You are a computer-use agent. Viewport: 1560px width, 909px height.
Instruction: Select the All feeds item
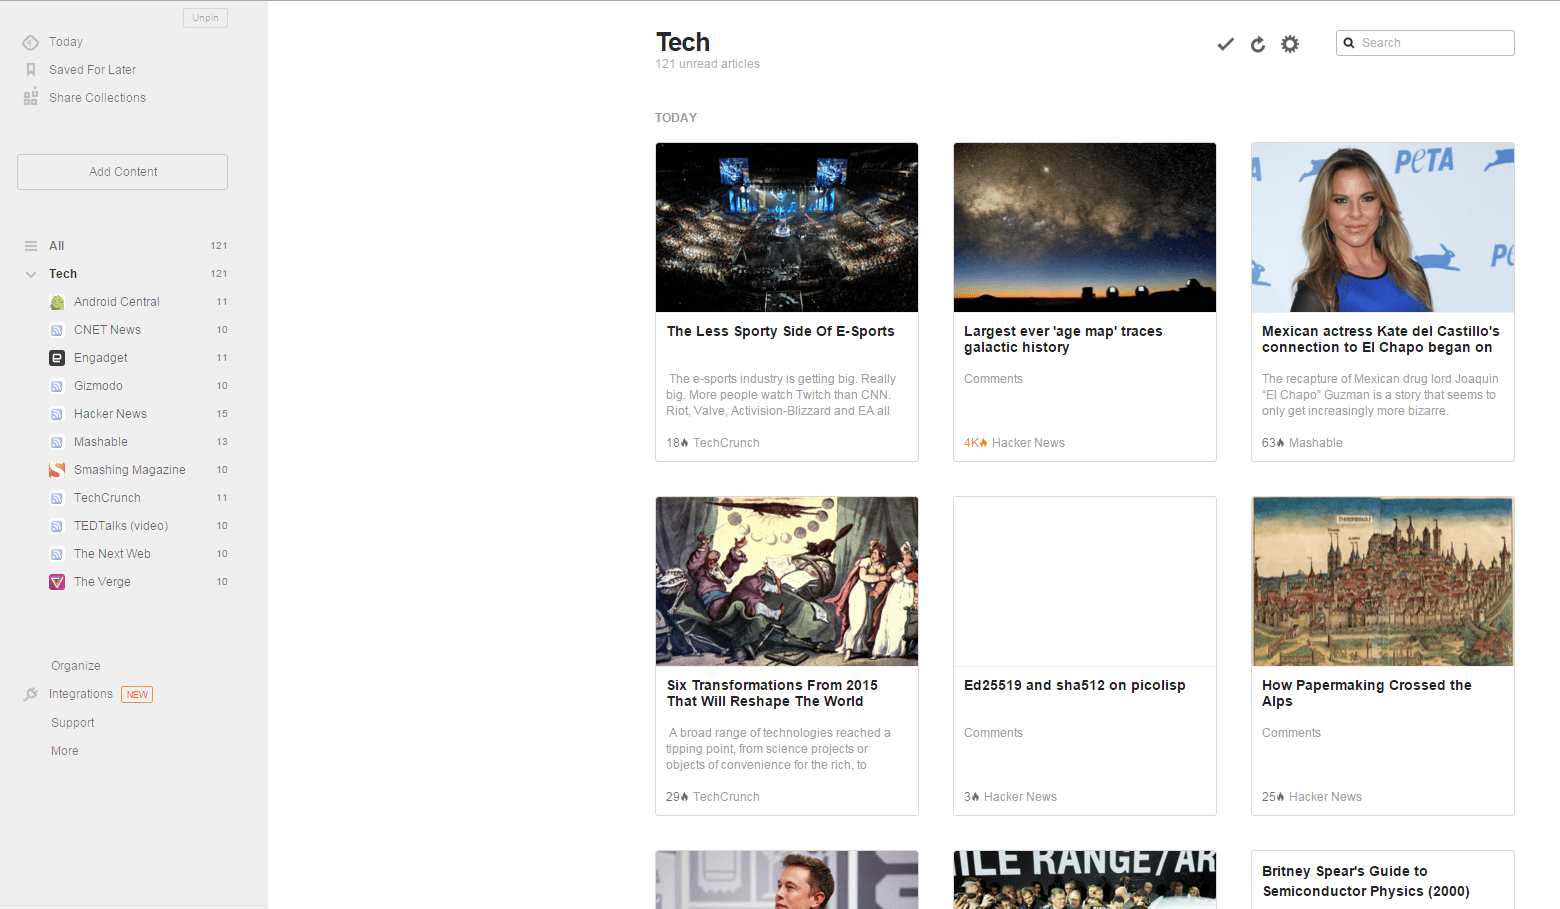[x=57, y=246]
